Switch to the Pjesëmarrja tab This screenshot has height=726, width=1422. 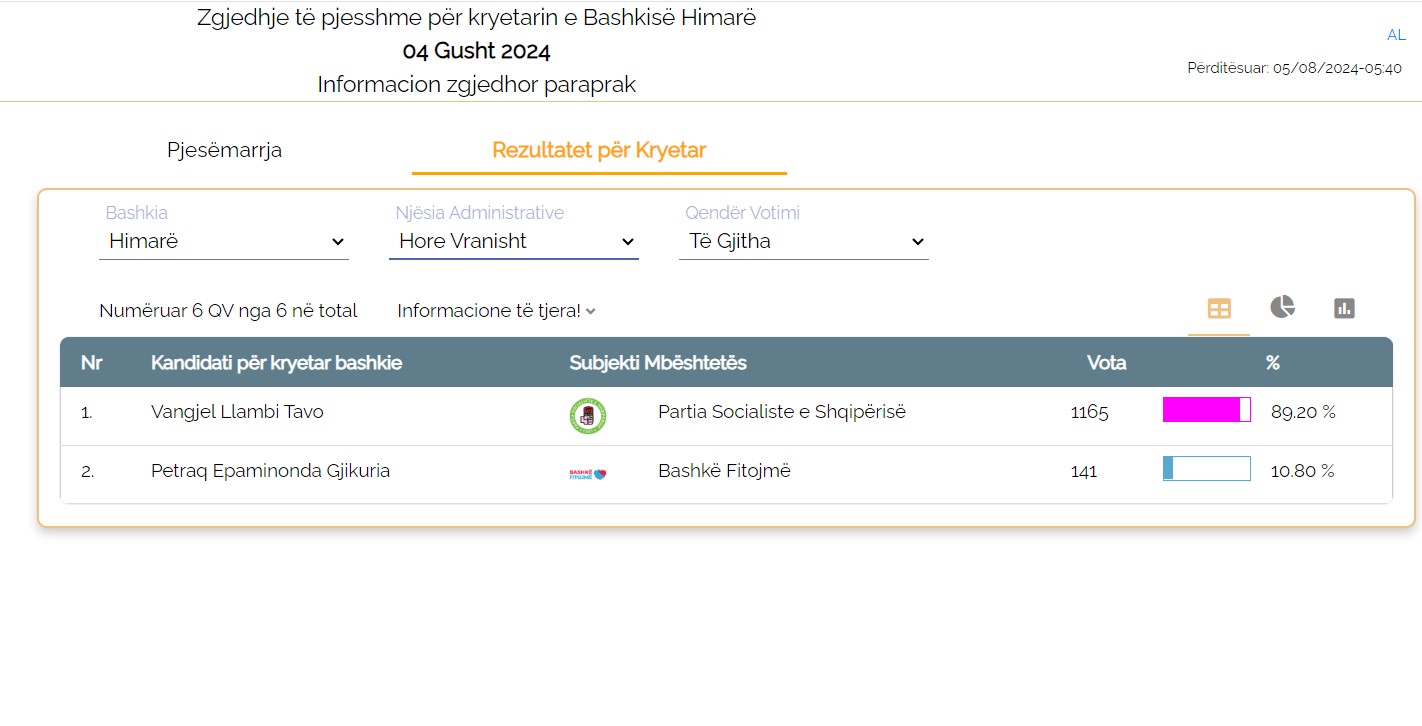(x=224, y=150)
